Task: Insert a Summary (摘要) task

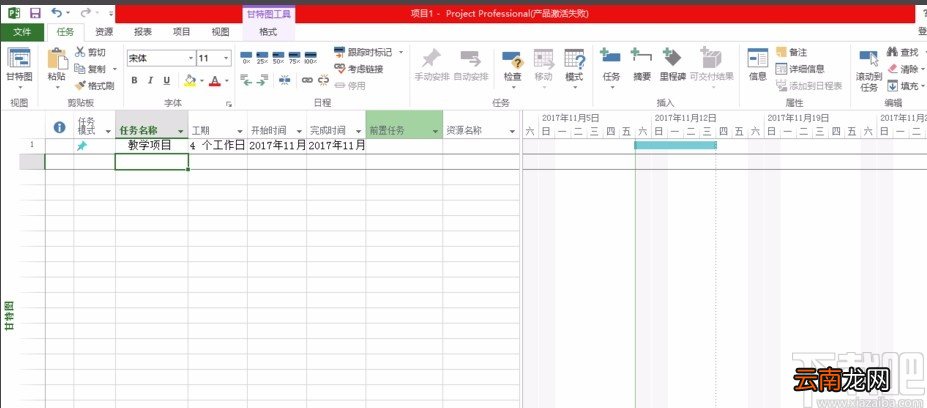Action: [641, 65]
